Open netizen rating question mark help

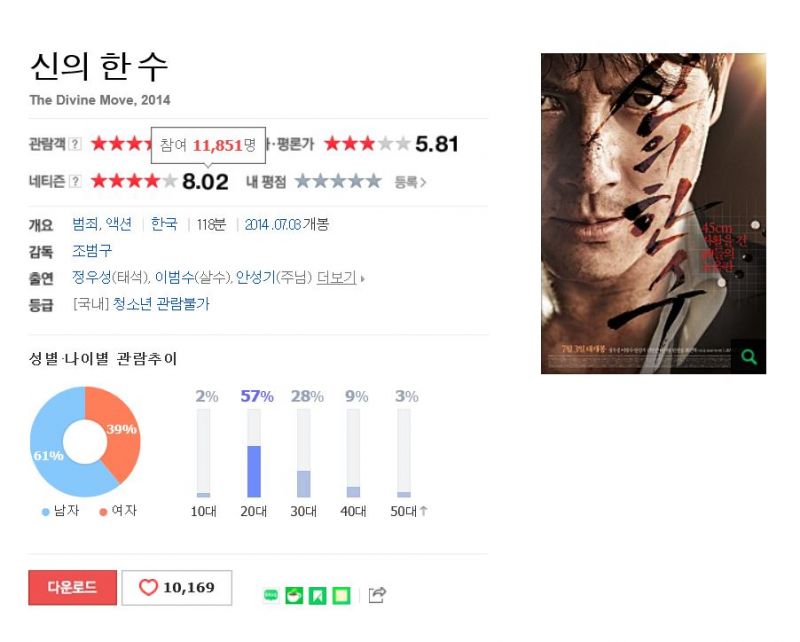(x=75, y=181)
